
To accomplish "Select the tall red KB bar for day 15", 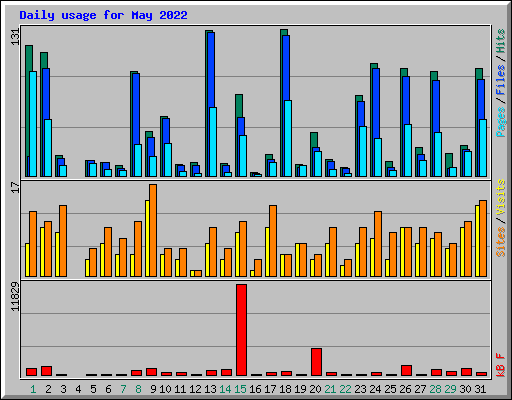I will 241,330.
